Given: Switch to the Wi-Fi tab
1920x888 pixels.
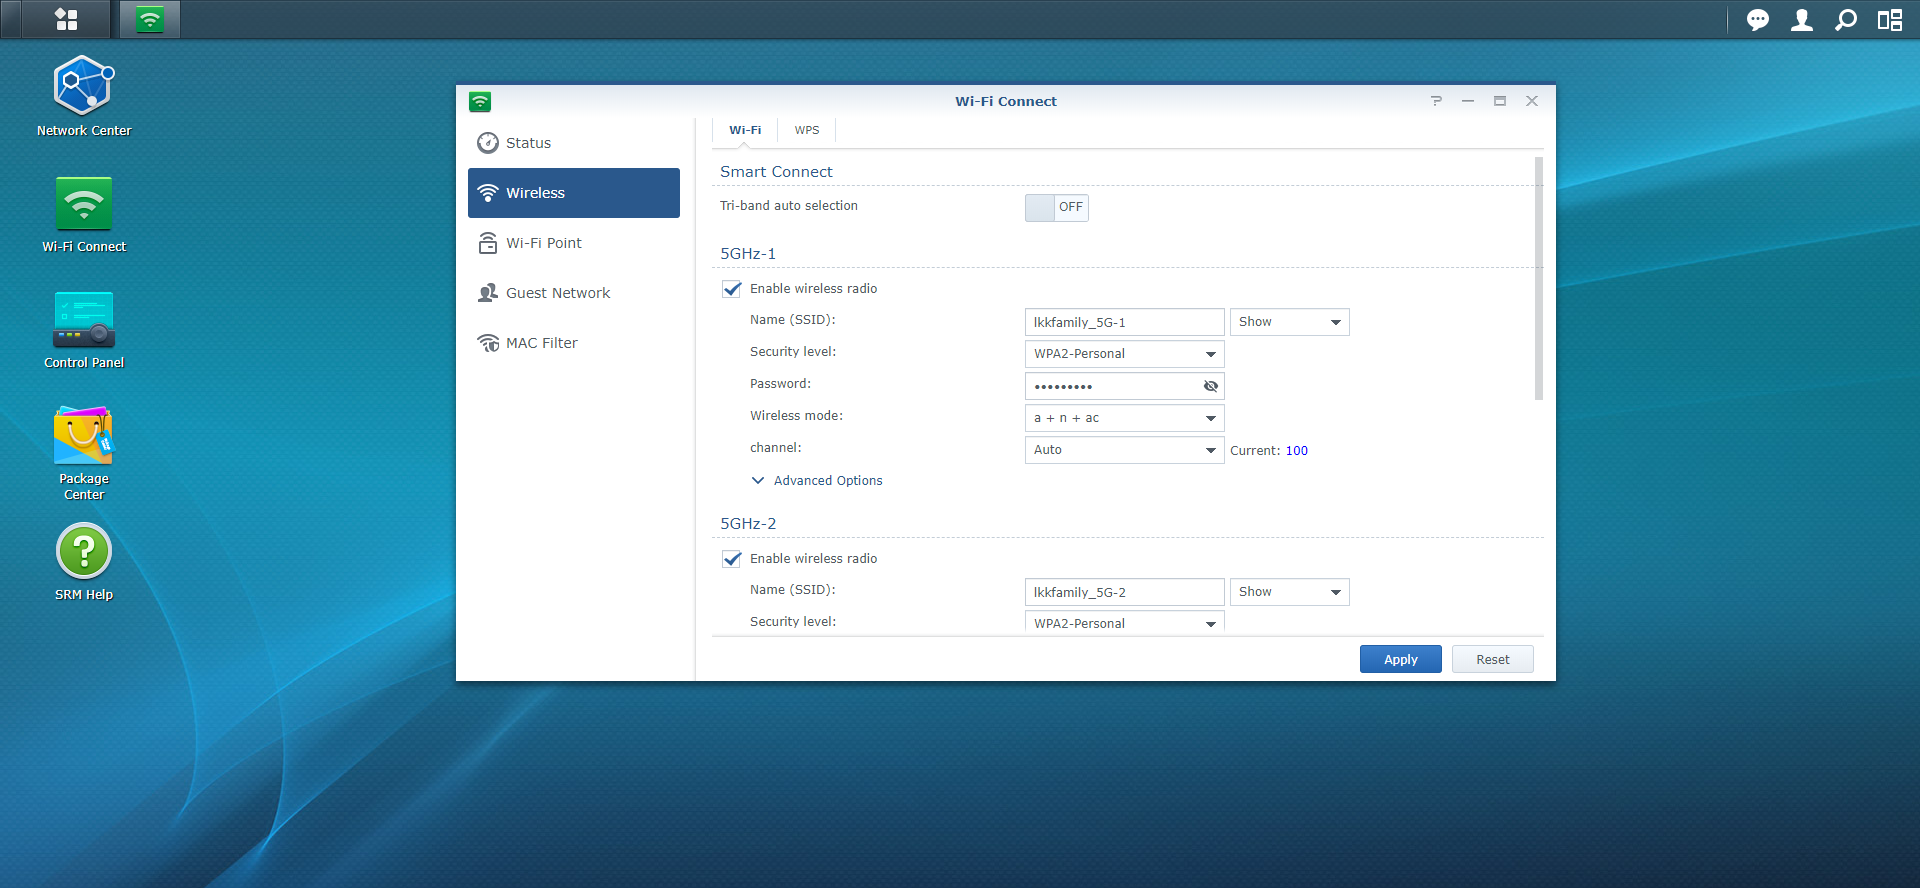Looking at the screenshot, I should pyautogui.click(x=745, y=130).
